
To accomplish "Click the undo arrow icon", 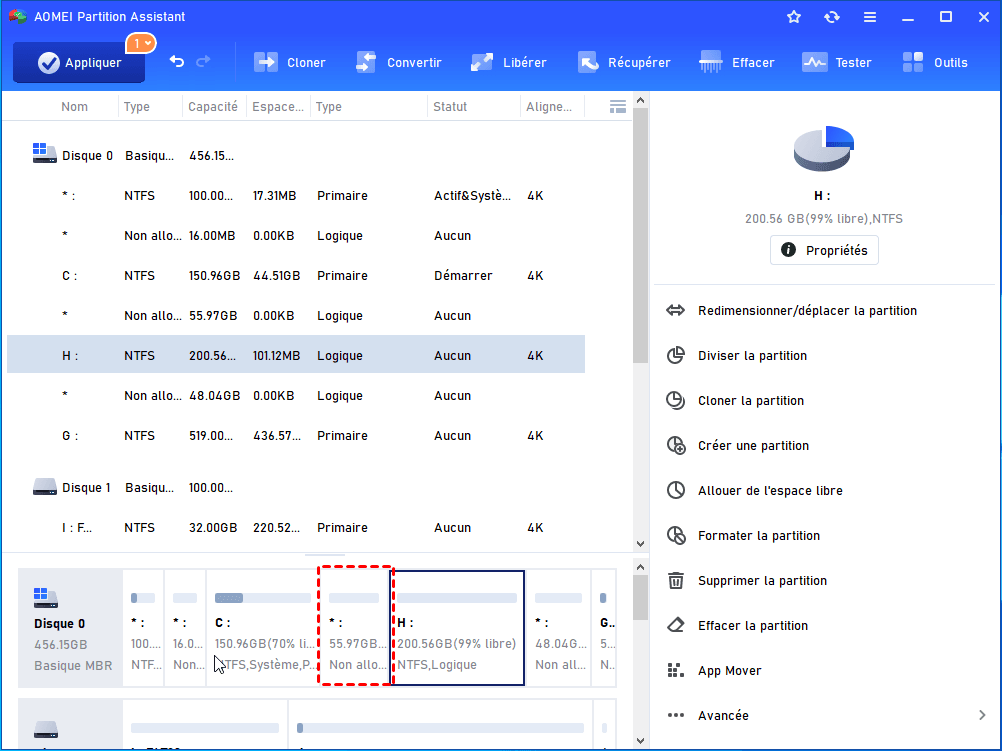I will pyautogui.click(x=177, y=62).
